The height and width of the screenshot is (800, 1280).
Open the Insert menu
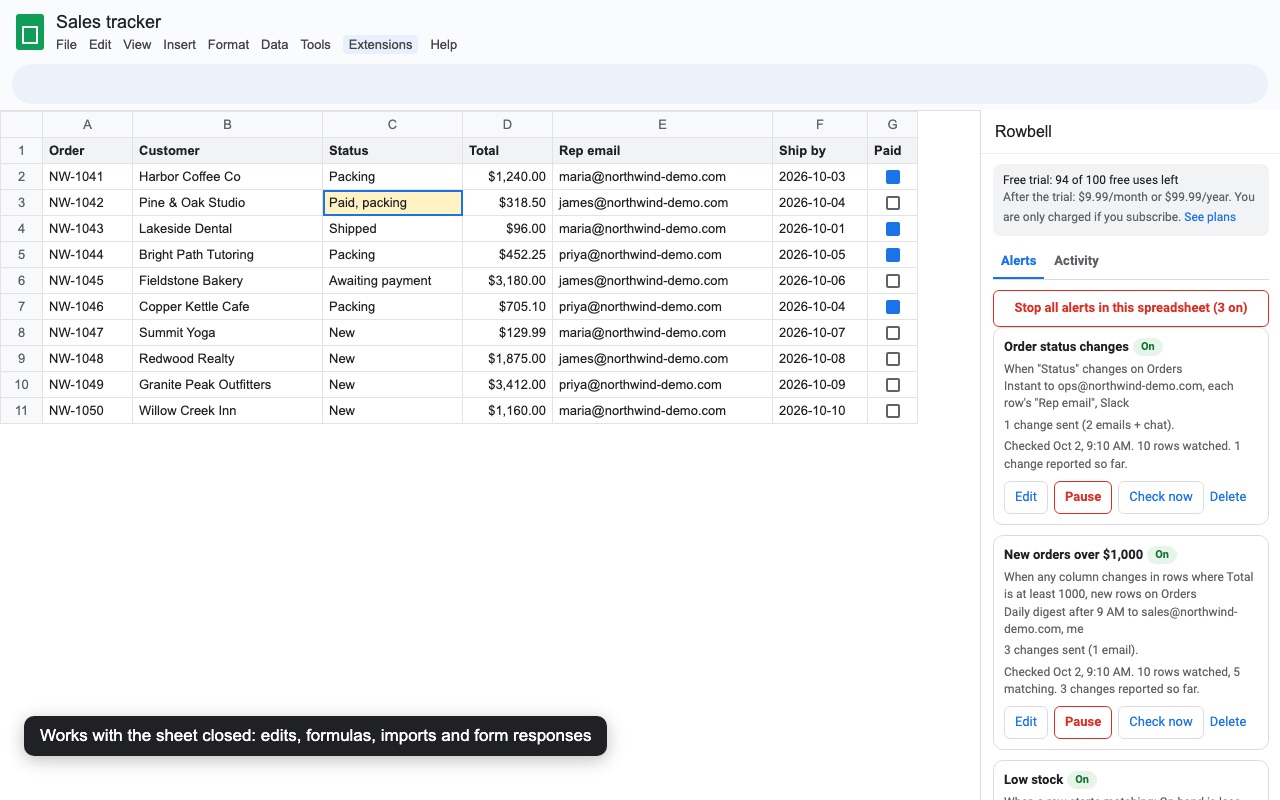click(x=180, y=45)
